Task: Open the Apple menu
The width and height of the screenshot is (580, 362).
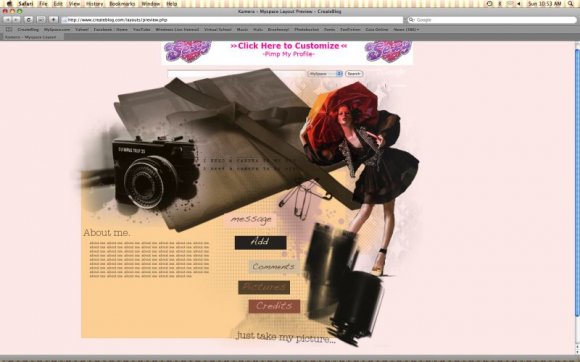Action: click(x=9, y=4)
